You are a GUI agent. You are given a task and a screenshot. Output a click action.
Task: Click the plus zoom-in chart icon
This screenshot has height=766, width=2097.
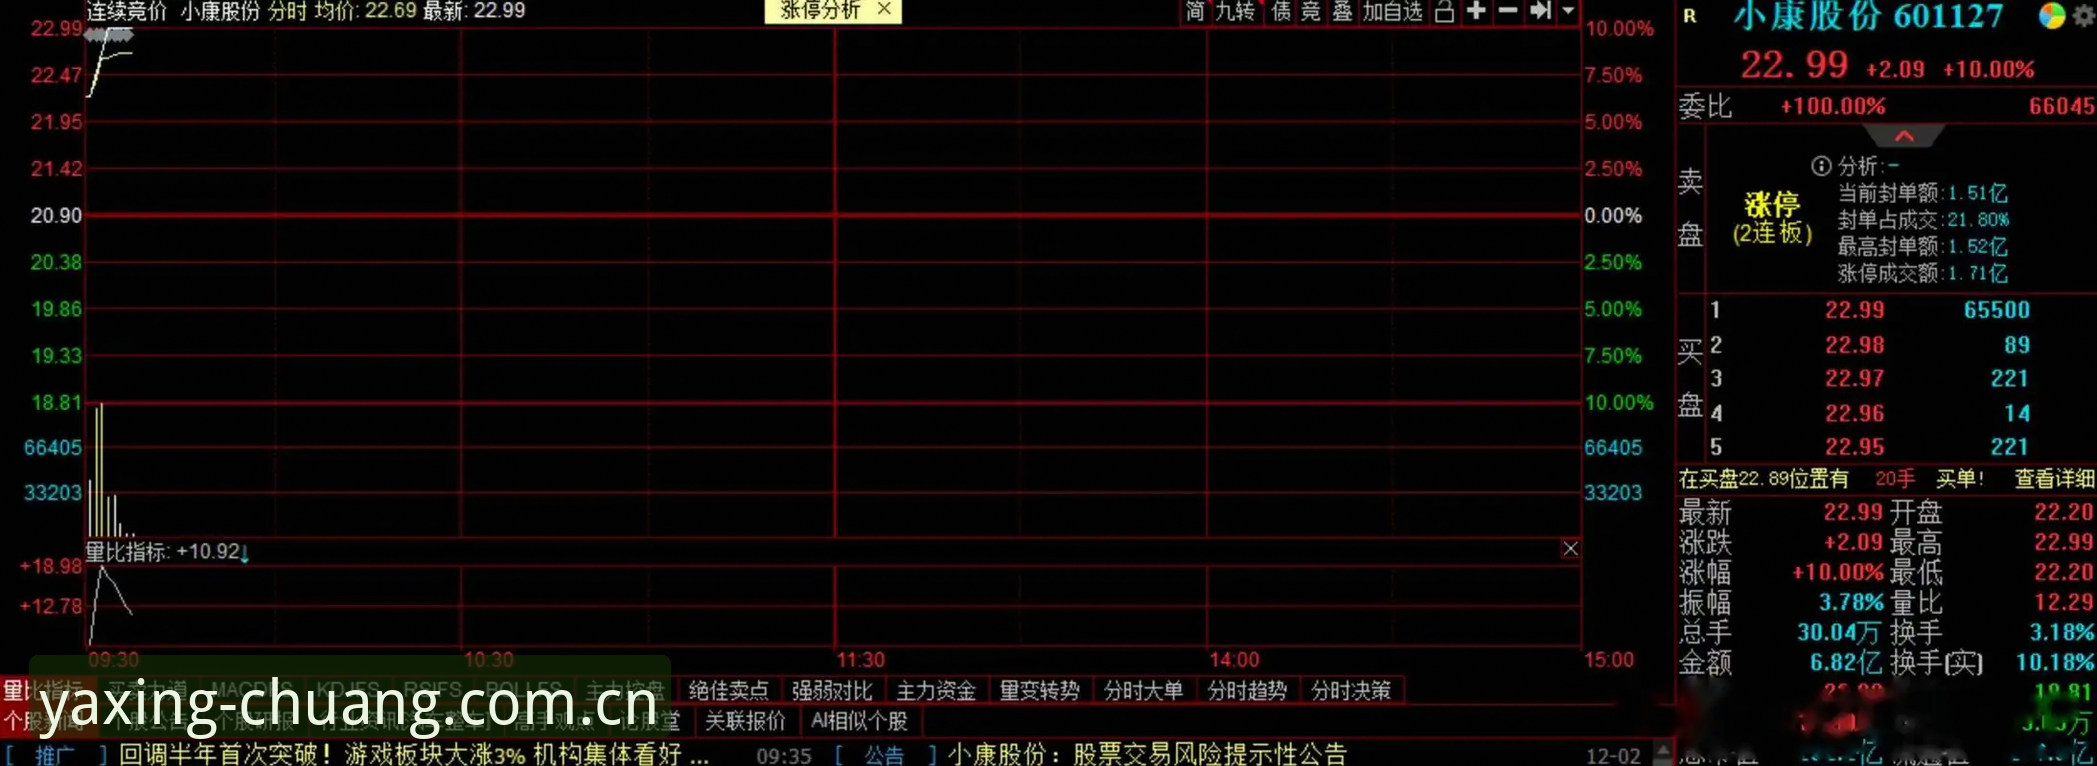pos(1476,11)
